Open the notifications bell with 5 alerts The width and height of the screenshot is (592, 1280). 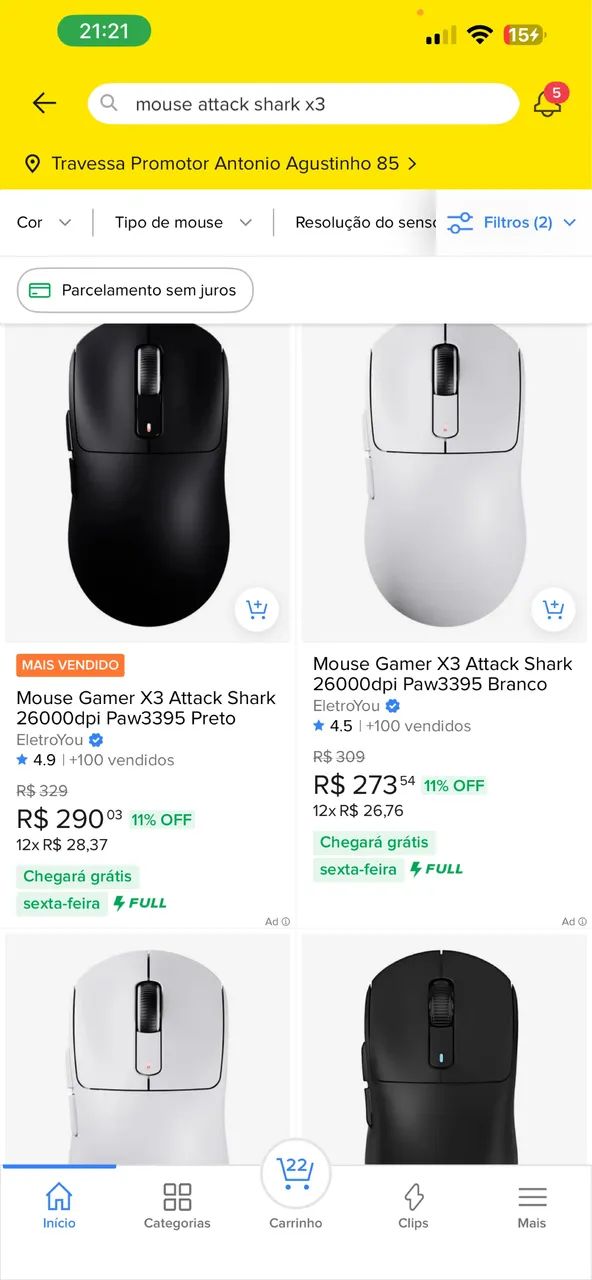coord(548,104)
